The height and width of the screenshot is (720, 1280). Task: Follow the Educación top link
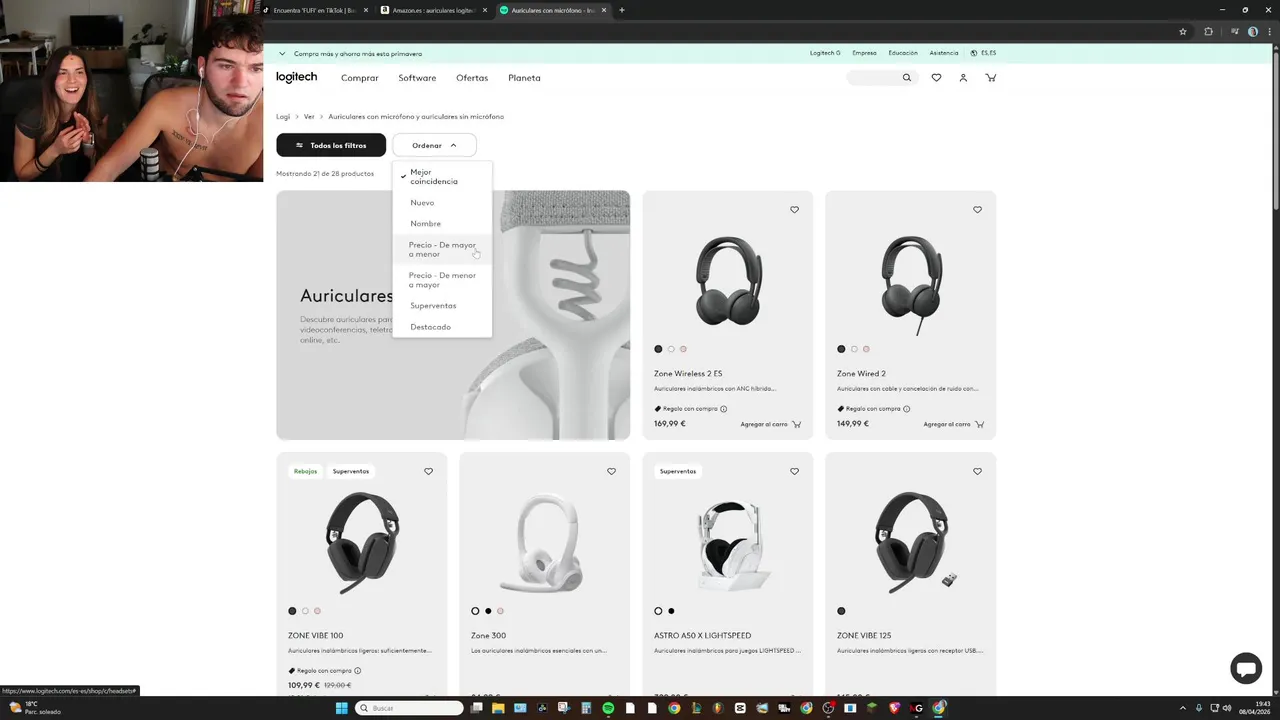pos(903,53)
